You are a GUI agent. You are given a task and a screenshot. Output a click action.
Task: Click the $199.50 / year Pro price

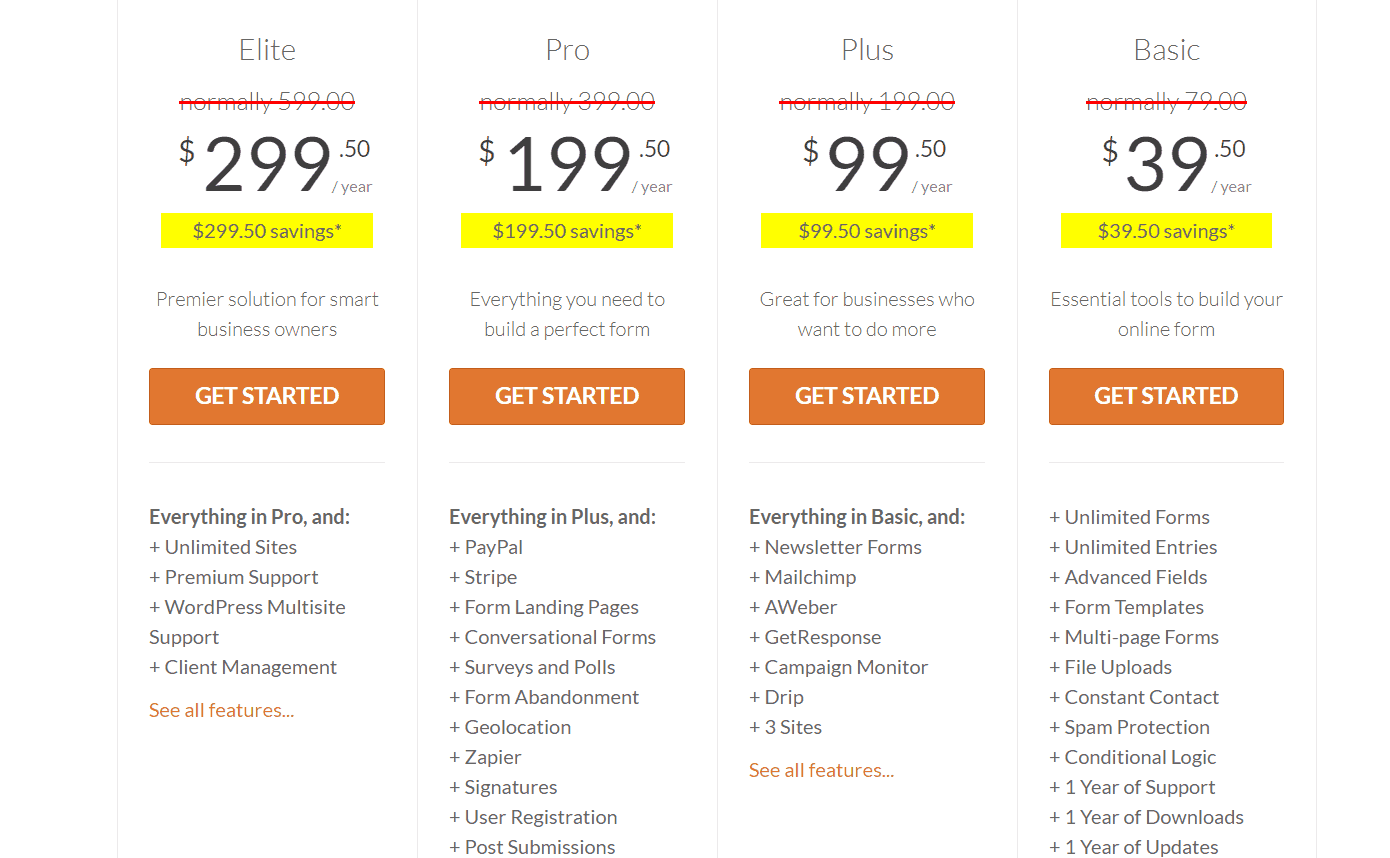pos(575,165)
